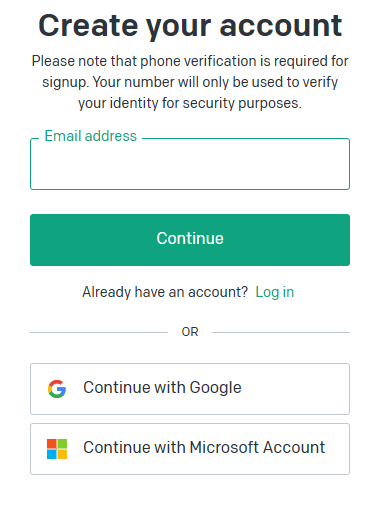Click the divider line right of OR

click(x=281, y=332)
